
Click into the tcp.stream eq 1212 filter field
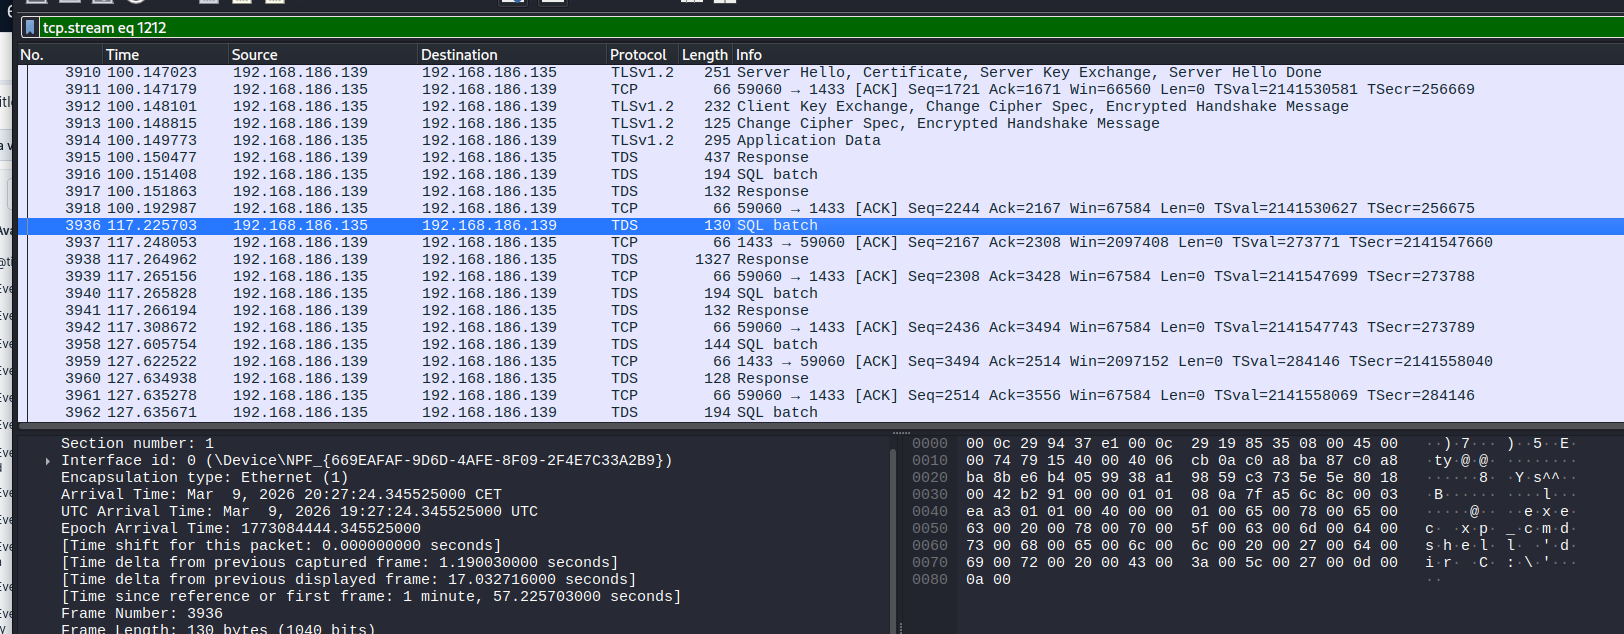coord(830,27)
